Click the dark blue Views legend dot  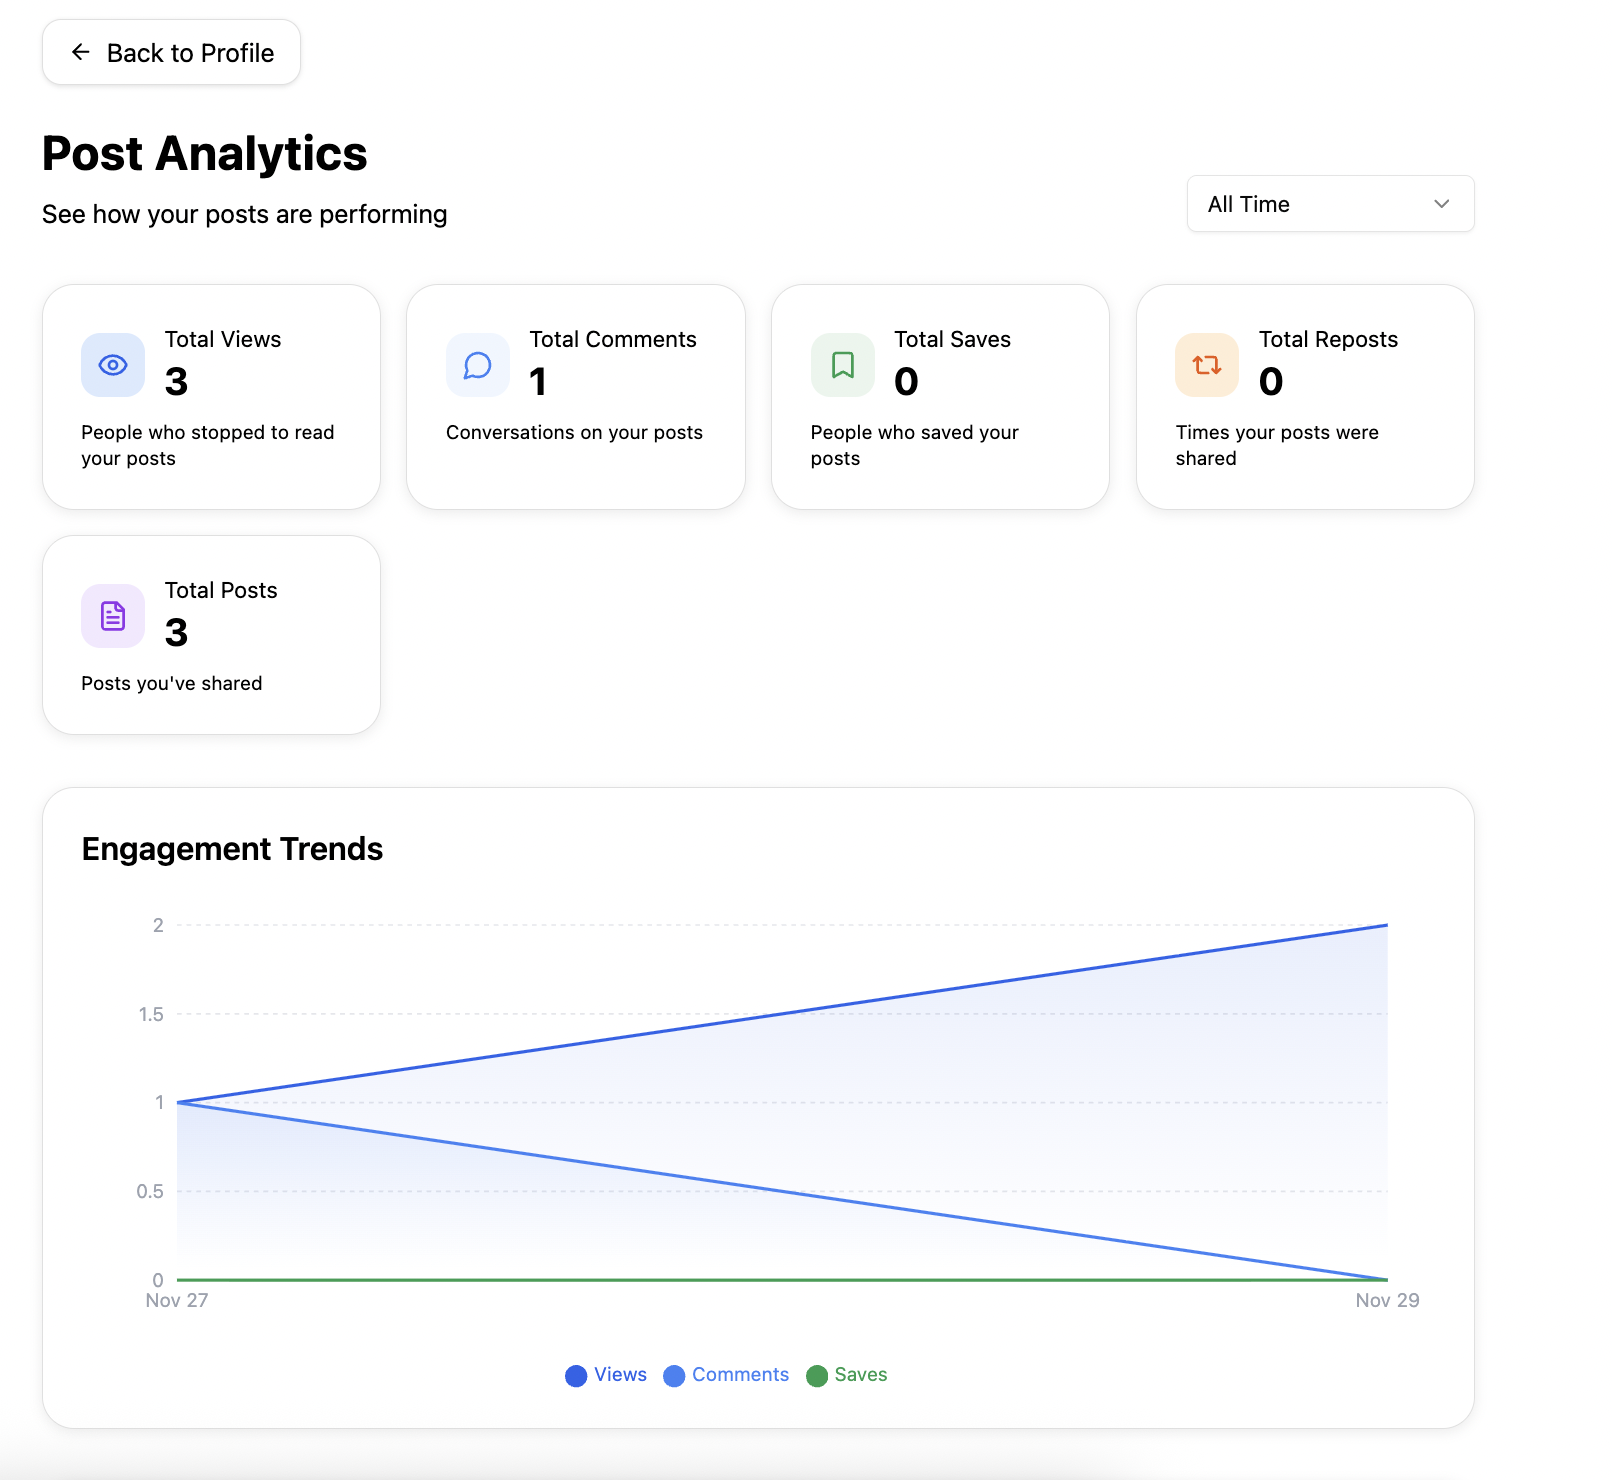576,1376
